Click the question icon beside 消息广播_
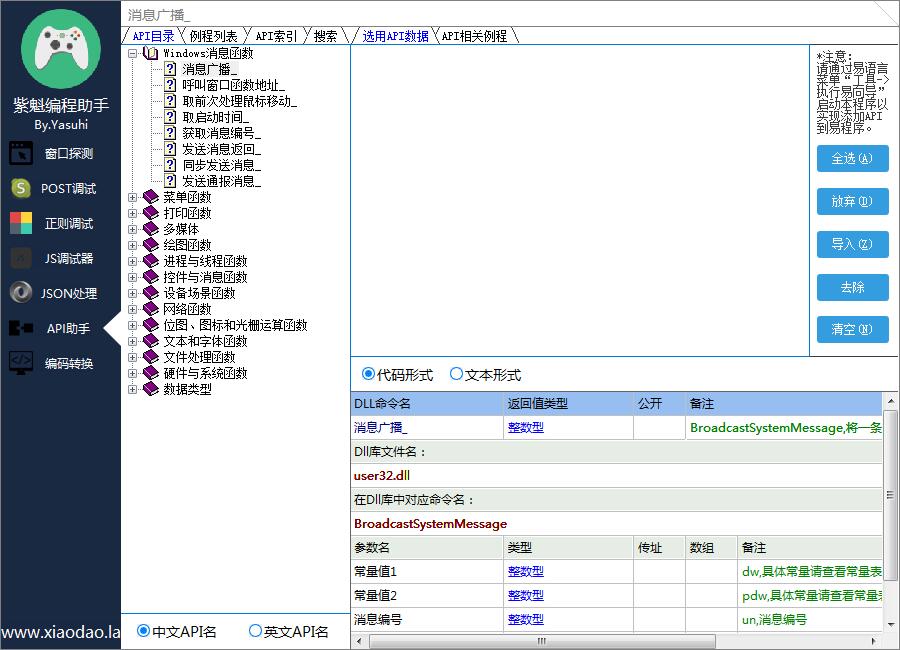The height and width of the screenshot is (650, 900). 170,69
